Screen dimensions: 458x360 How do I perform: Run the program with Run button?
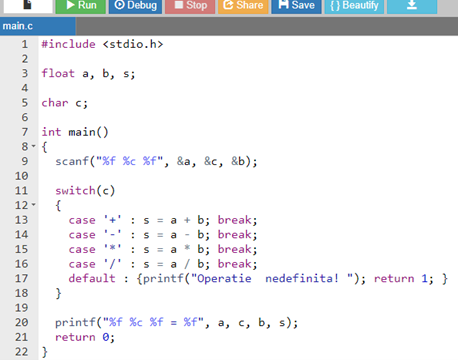81,6
